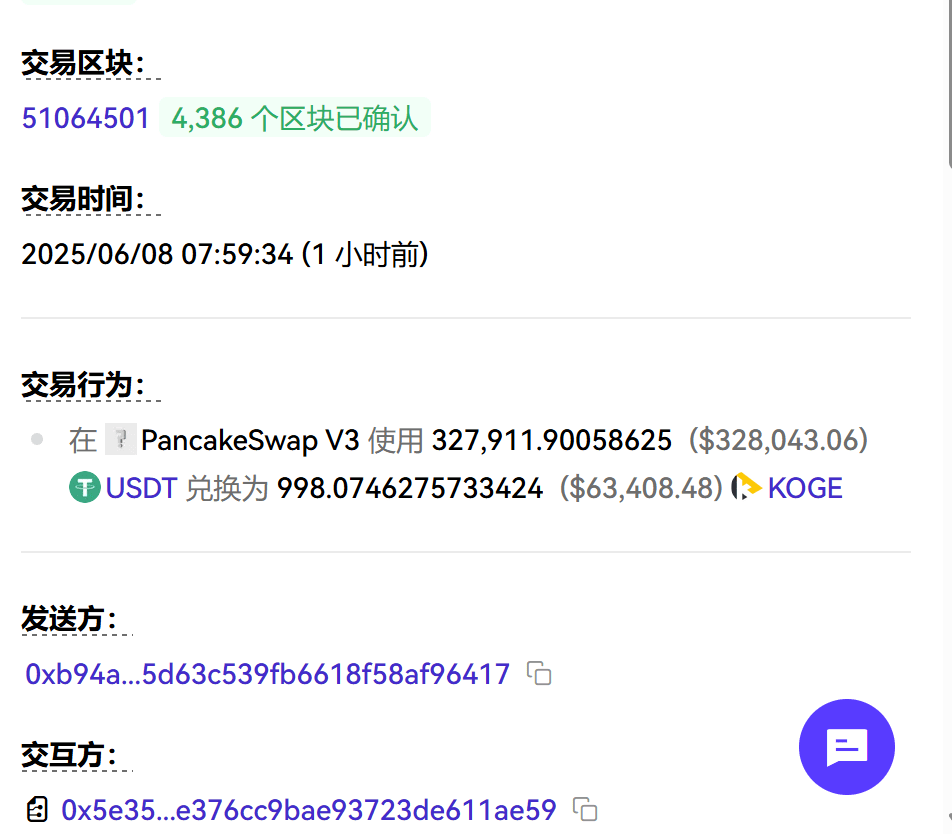
Task: Copy the contract address 0x5e35
Action: pyautogui.click(x=585, y=810)
